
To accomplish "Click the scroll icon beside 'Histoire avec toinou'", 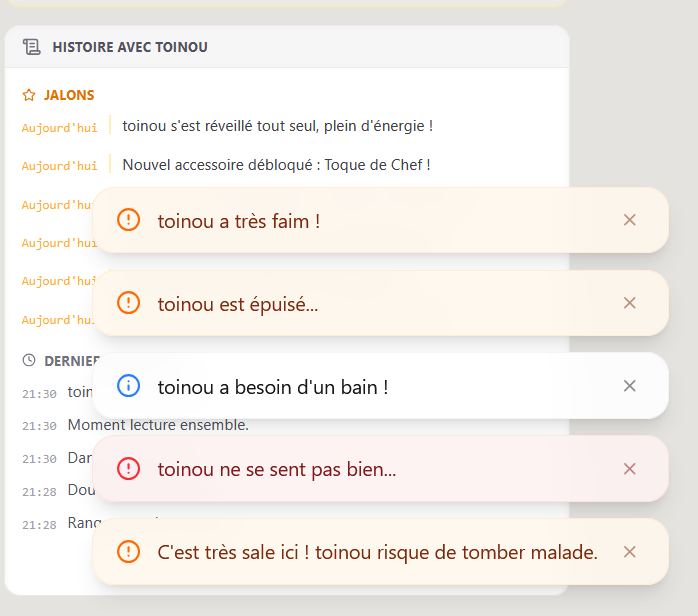I will (32, 47).
